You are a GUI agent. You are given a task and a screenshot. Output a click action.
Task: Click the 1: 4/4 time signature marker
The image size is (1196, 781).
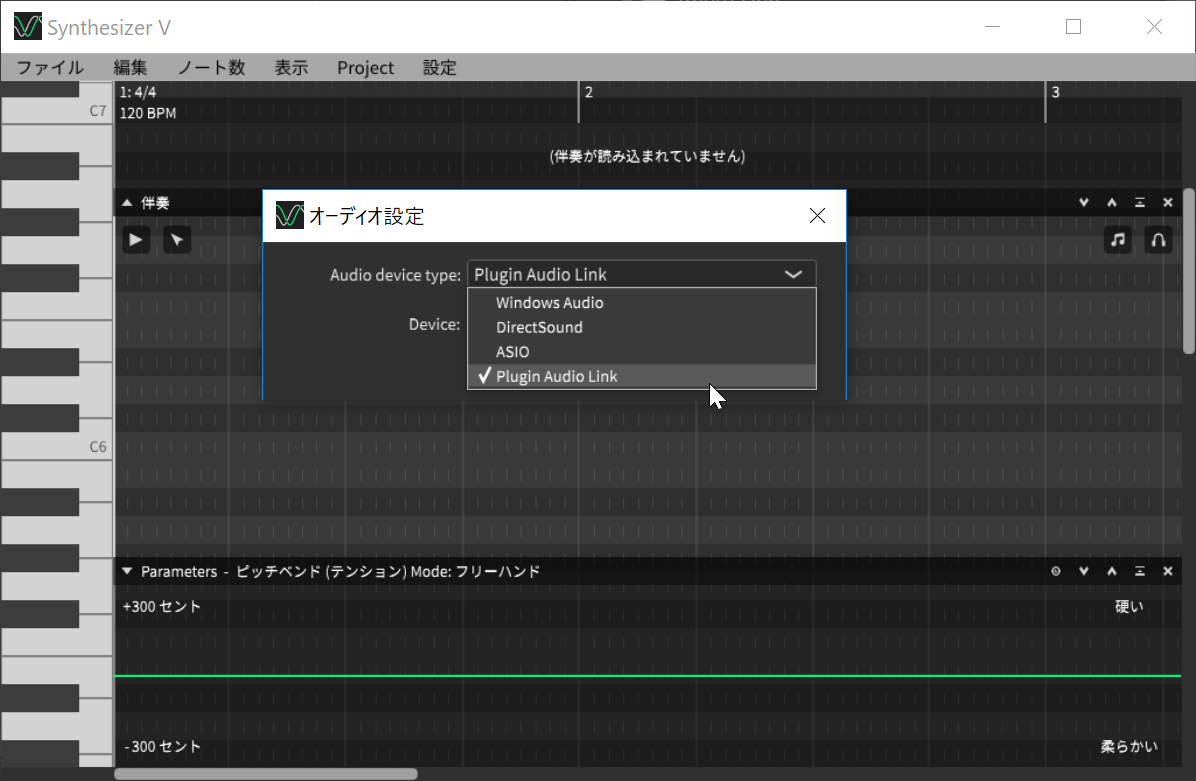point(138,92)
